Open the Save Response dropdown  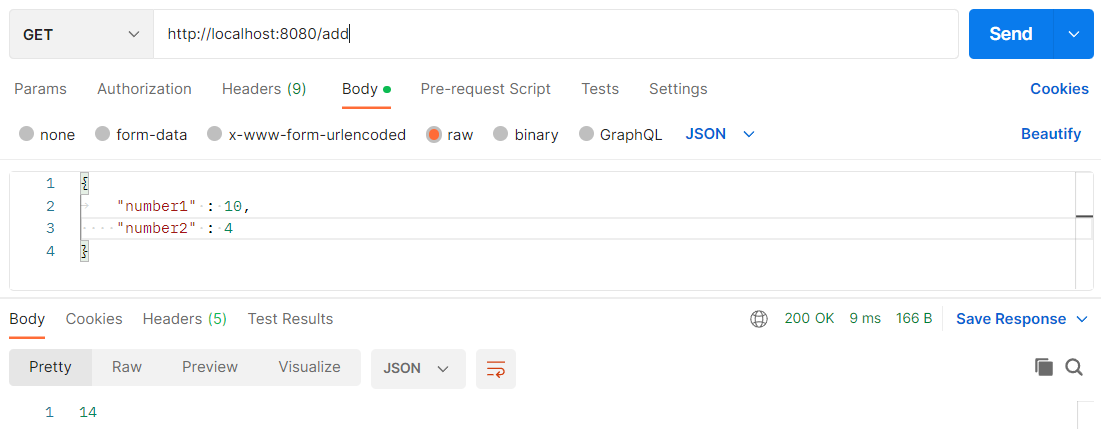[x=1022, y=319]
